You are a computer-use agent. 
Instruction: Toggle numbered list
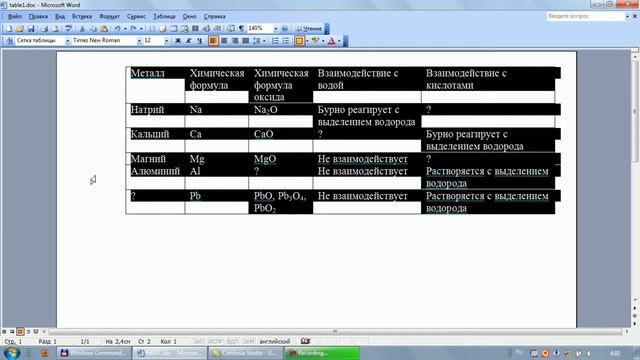coord(275,41)
